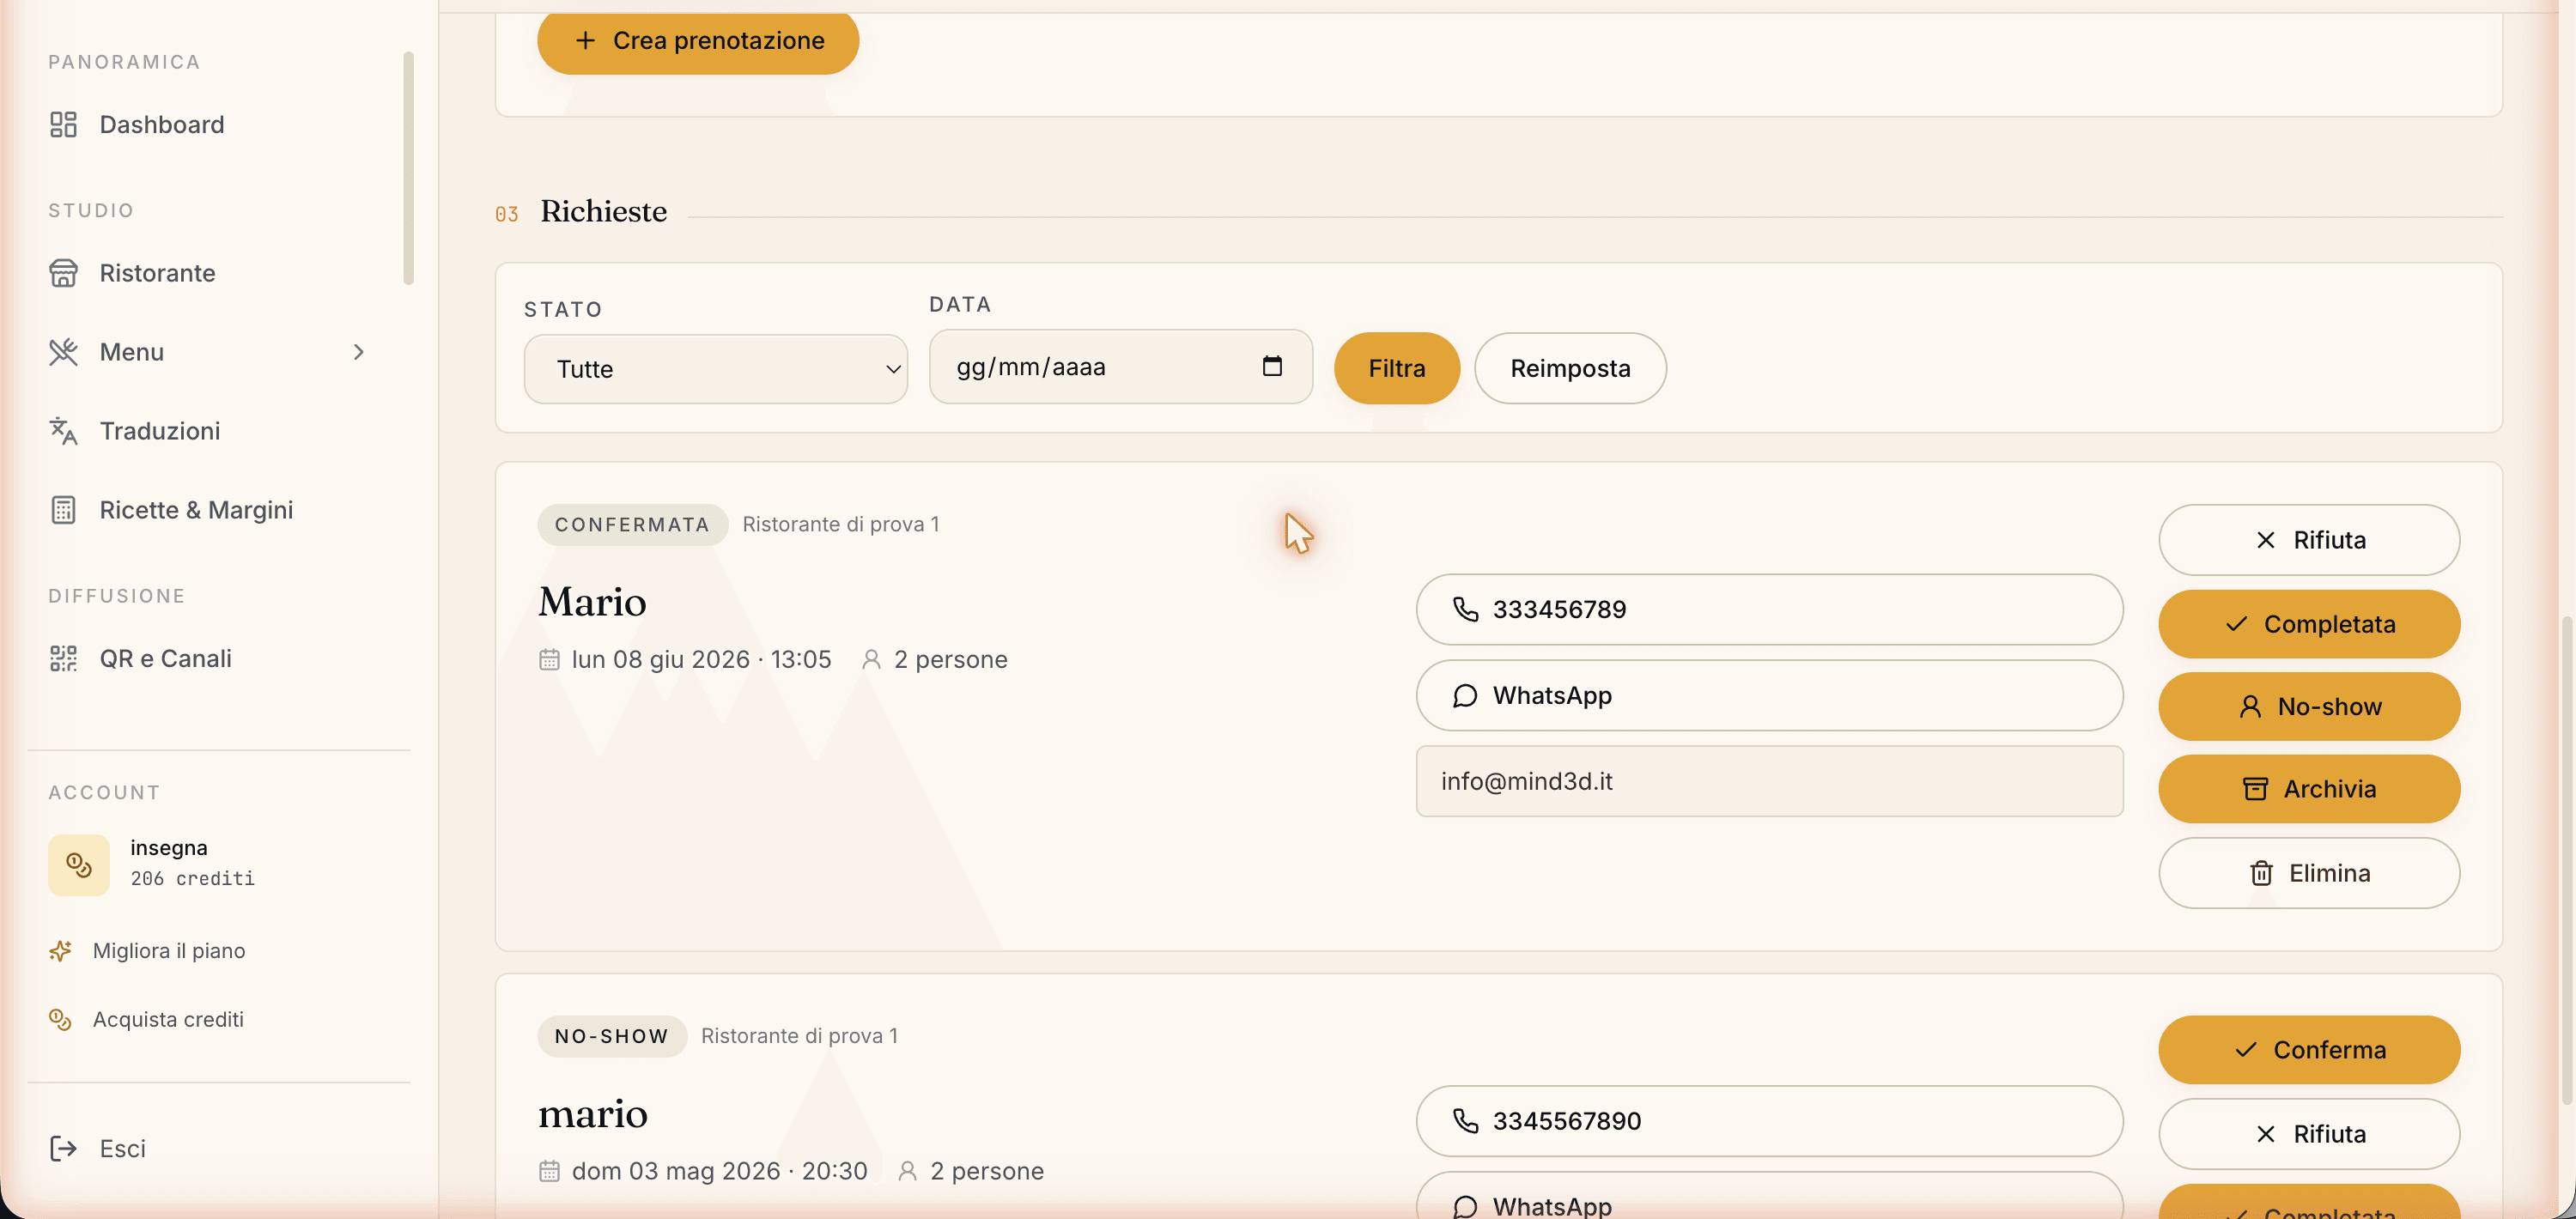Click the Data gg/mm/aaaa input field
Viewport: 2576px width, 1219px height.
pos(1120,366)
